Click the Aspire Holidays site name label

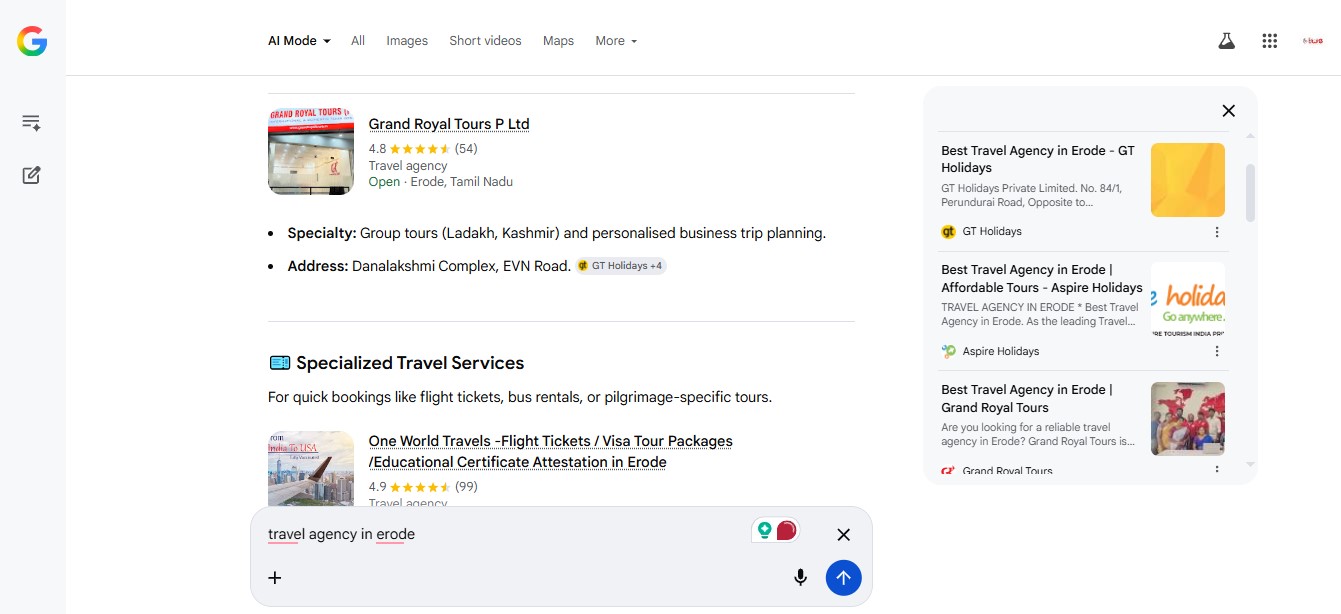(x=1001, y=351)
